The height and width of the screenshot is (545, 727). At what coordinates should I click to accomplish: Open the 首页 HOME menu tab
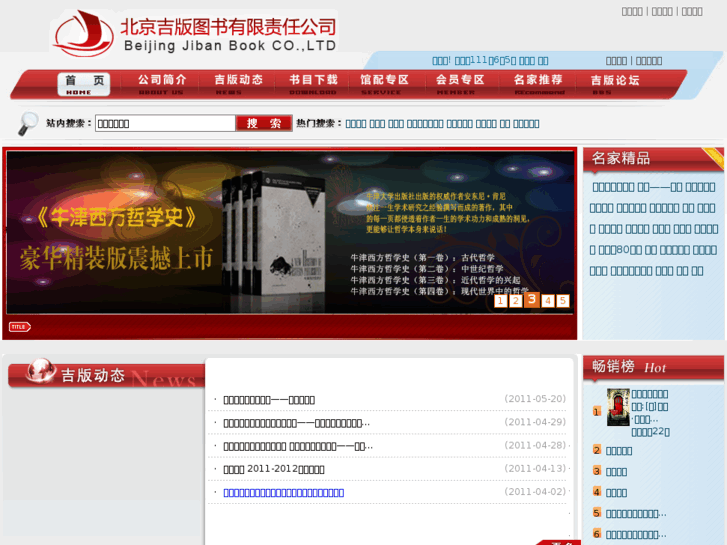tap(84, 84)
